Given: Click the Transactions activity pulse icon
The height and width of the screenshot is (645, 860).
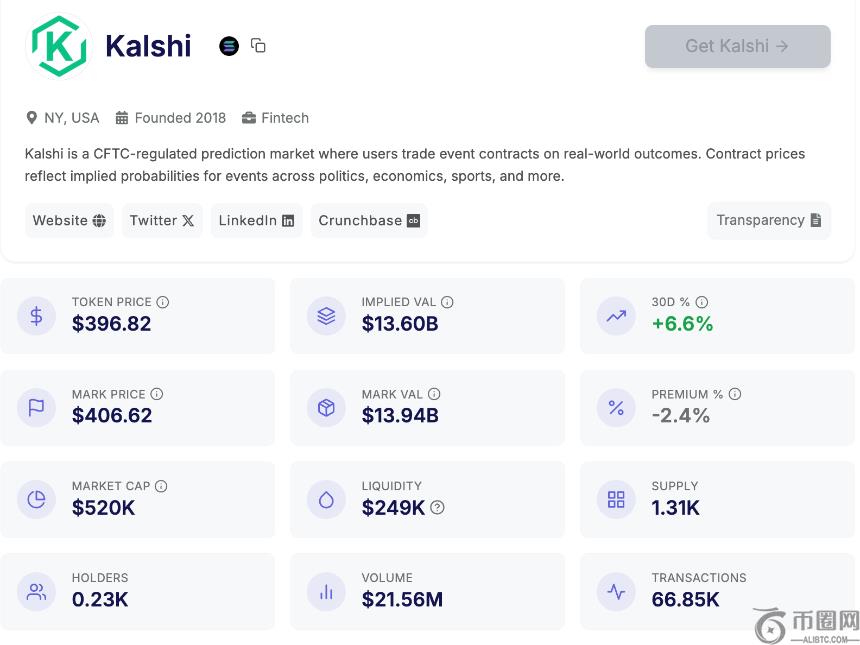Looking at the screenshot, I should click(616, 591).
